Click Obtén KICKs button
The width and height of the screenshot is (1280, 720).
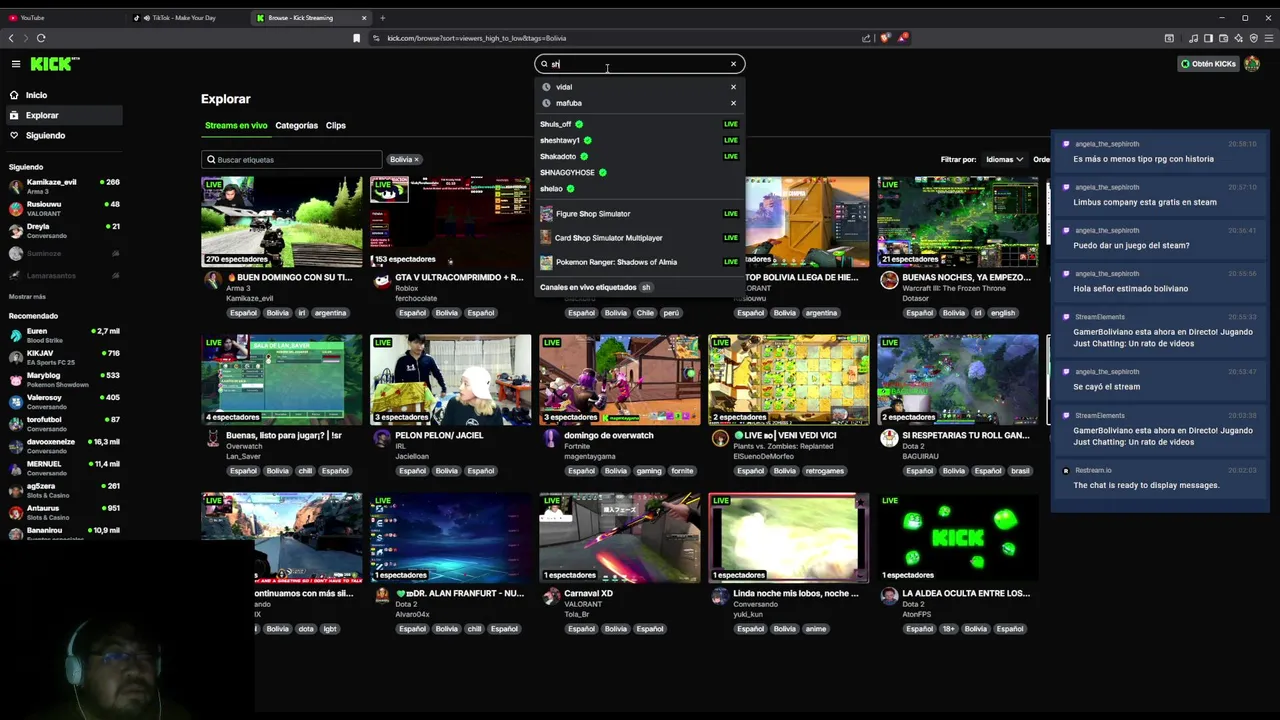point(1208,64)
